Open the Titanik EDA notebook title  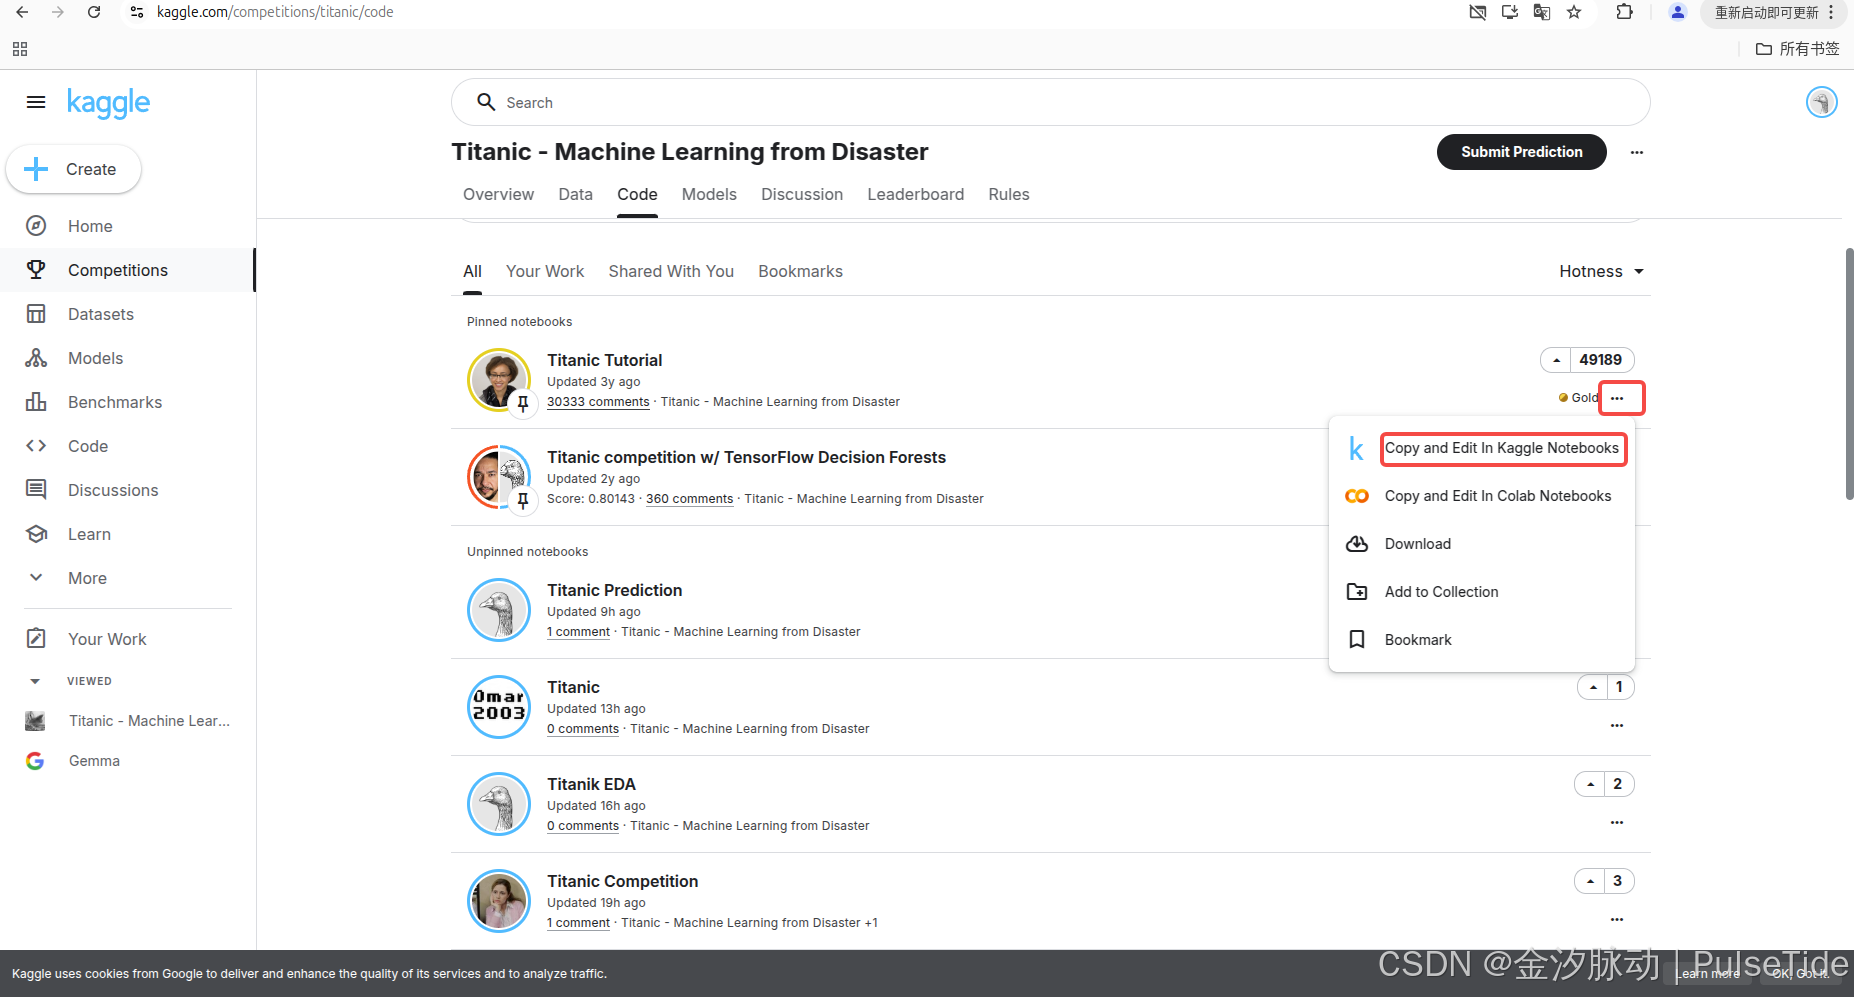coord(591,784)
